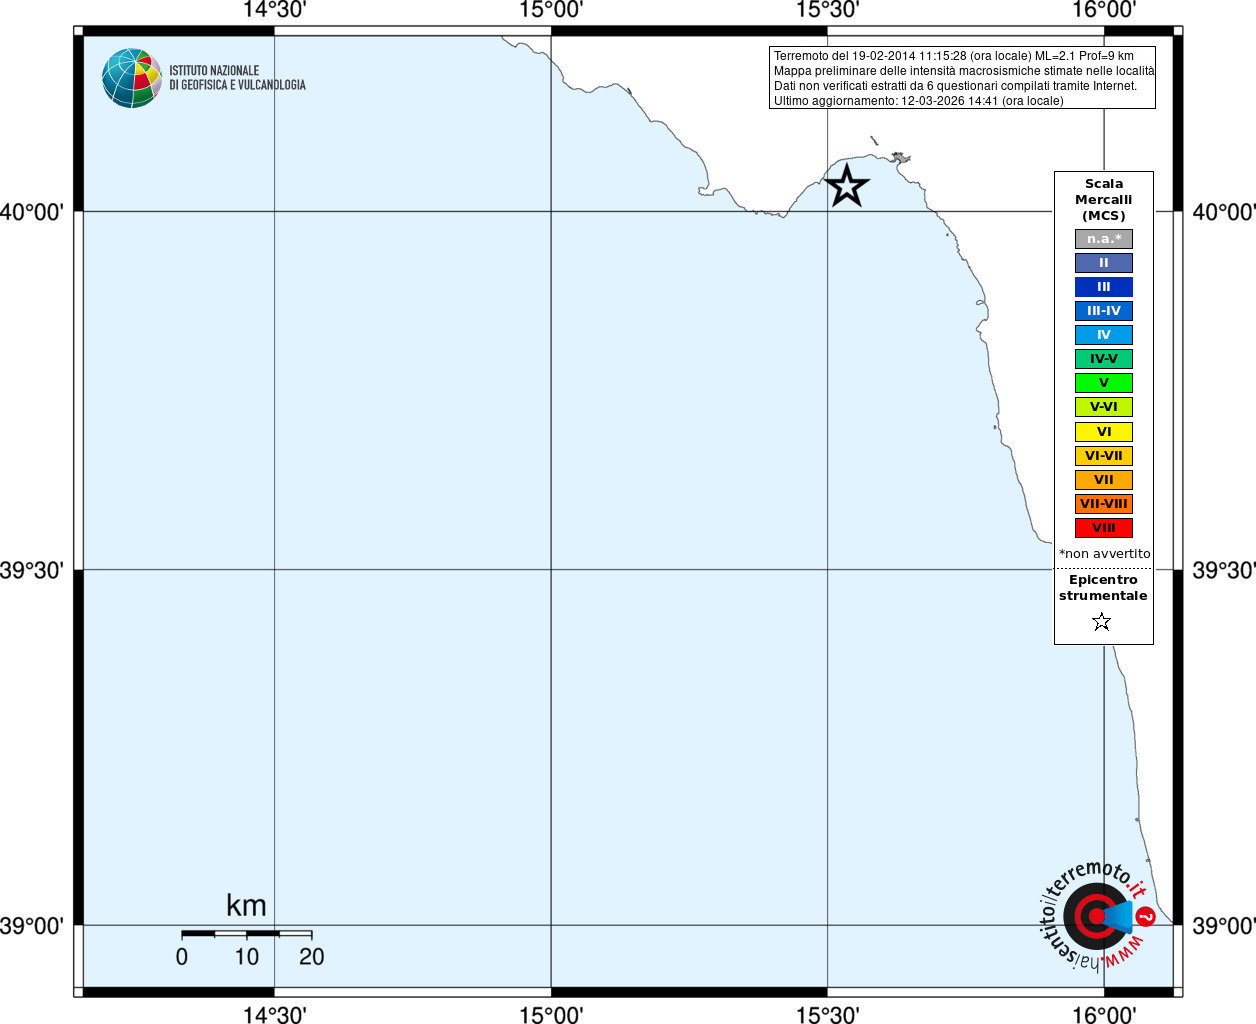Select the IV intensity legend swatch
1256x1024 pixels.
tap(1104, 335)
